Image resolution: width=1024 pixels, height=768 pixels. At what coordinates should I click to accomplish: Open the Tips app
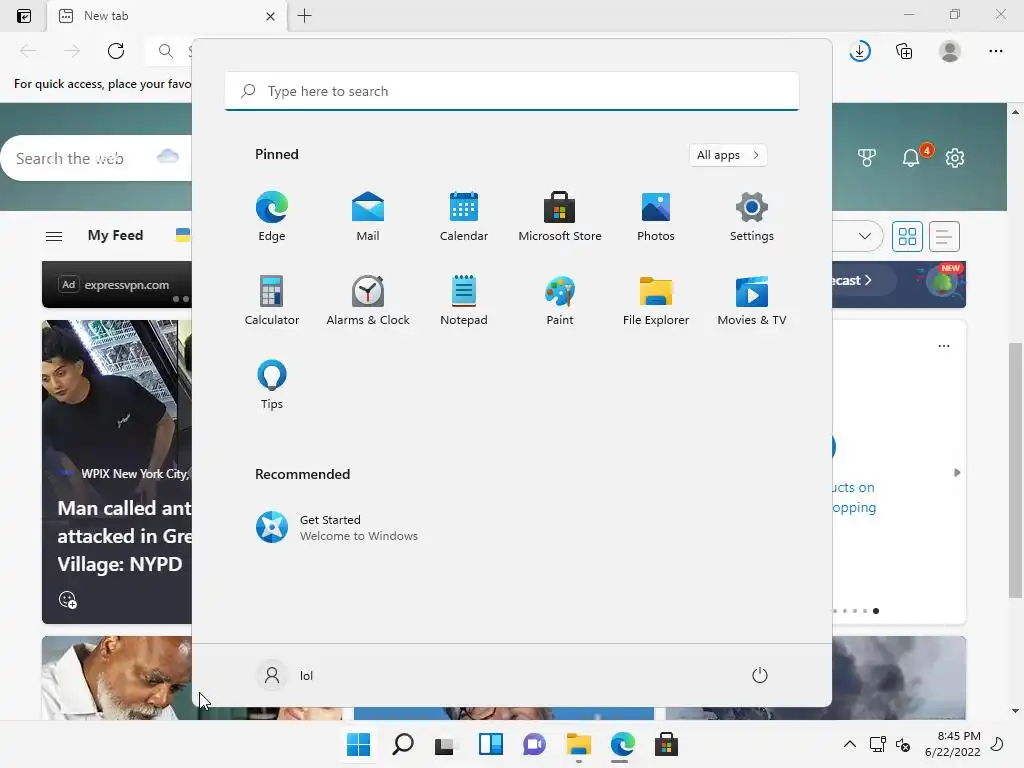tap(272, 385)
